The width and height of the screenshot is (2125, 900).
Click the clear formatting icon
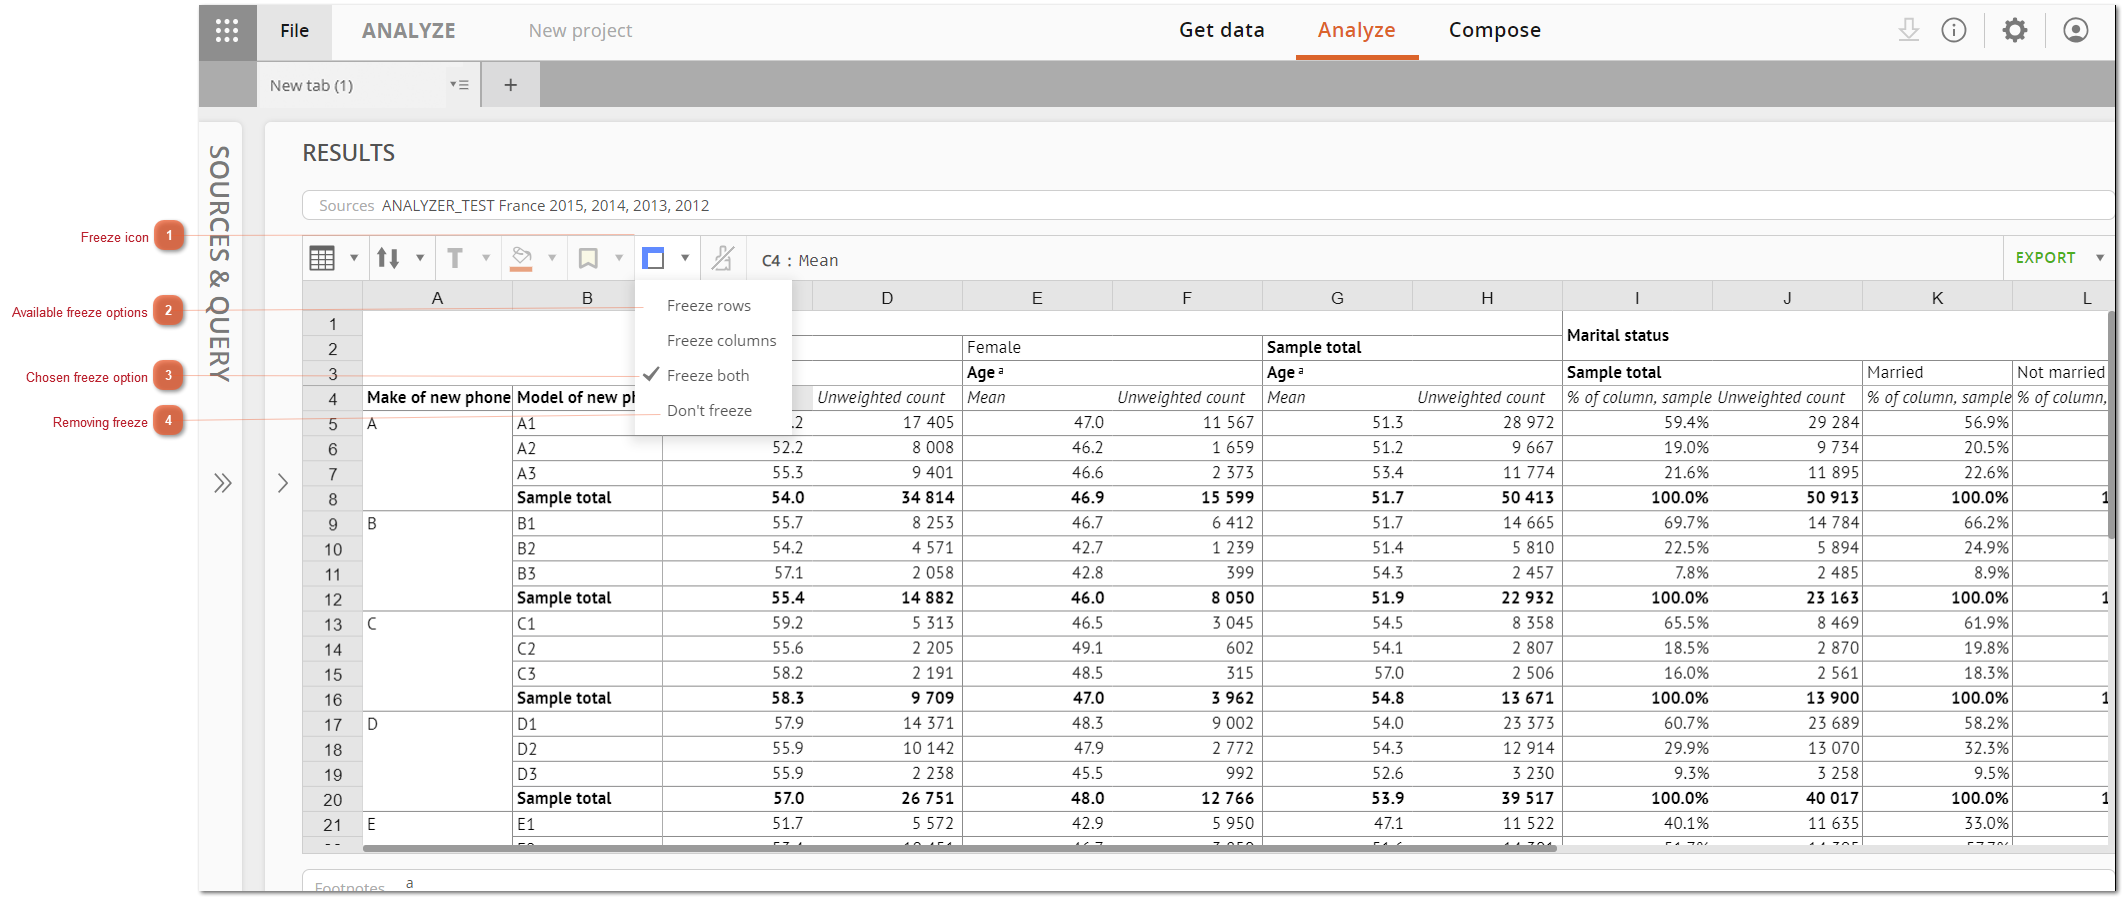click(723, 258)
